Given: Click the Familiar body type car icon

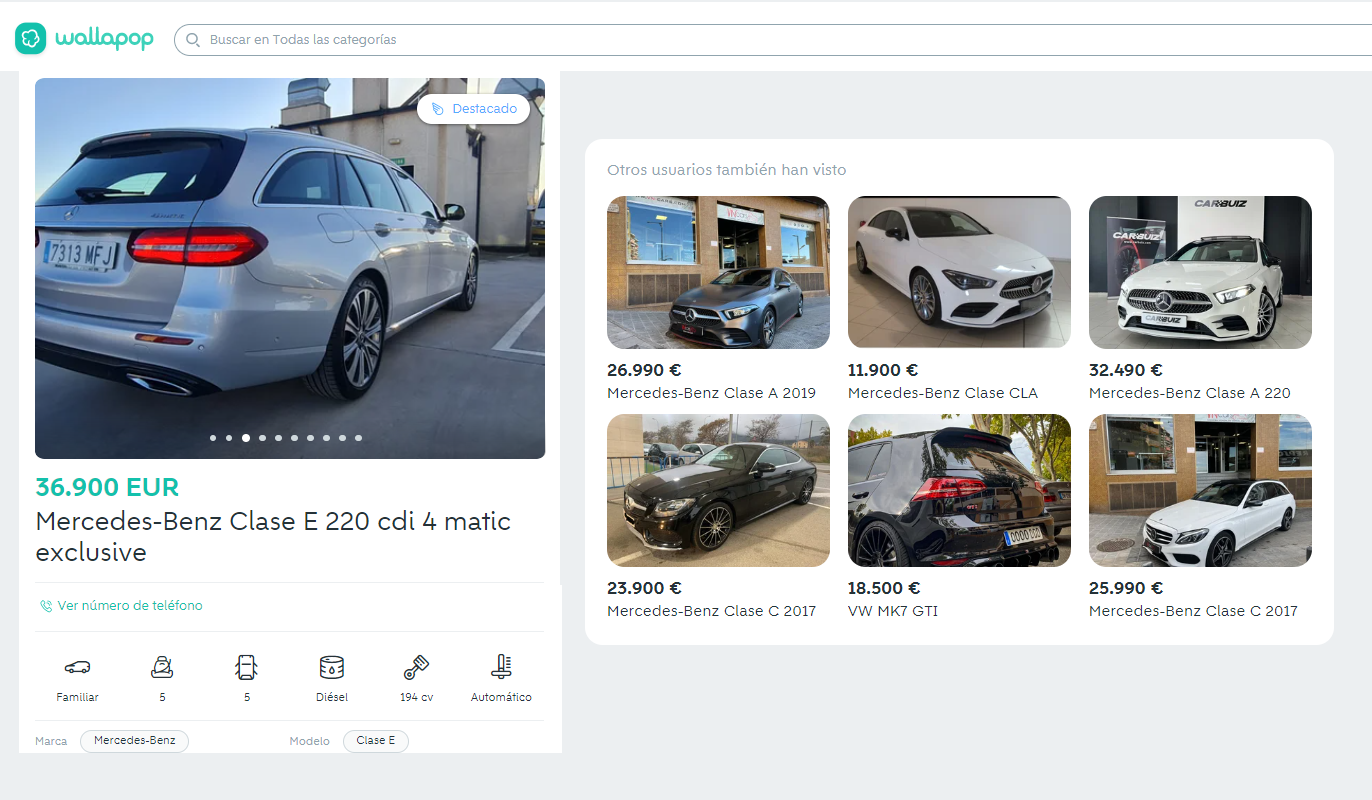Looking at the screenshot, I should tap(77, 667).
